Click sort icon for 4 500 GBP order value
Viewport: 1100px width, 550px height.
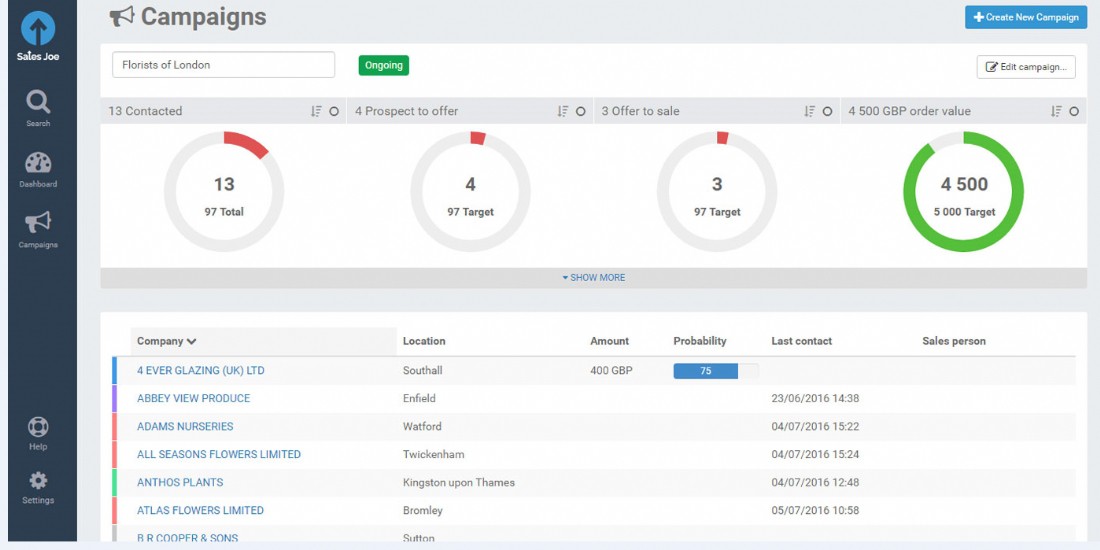point(1056,111)
